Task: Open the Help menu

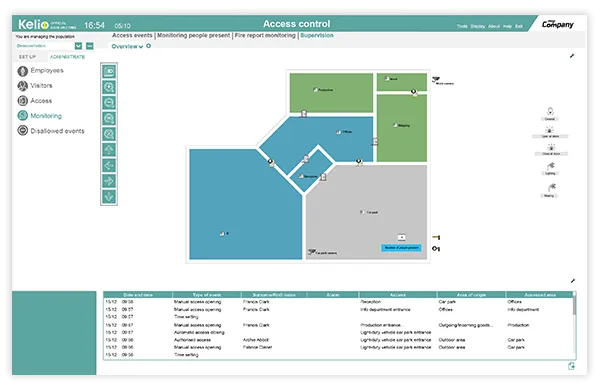Action: (x=507, y=26)
